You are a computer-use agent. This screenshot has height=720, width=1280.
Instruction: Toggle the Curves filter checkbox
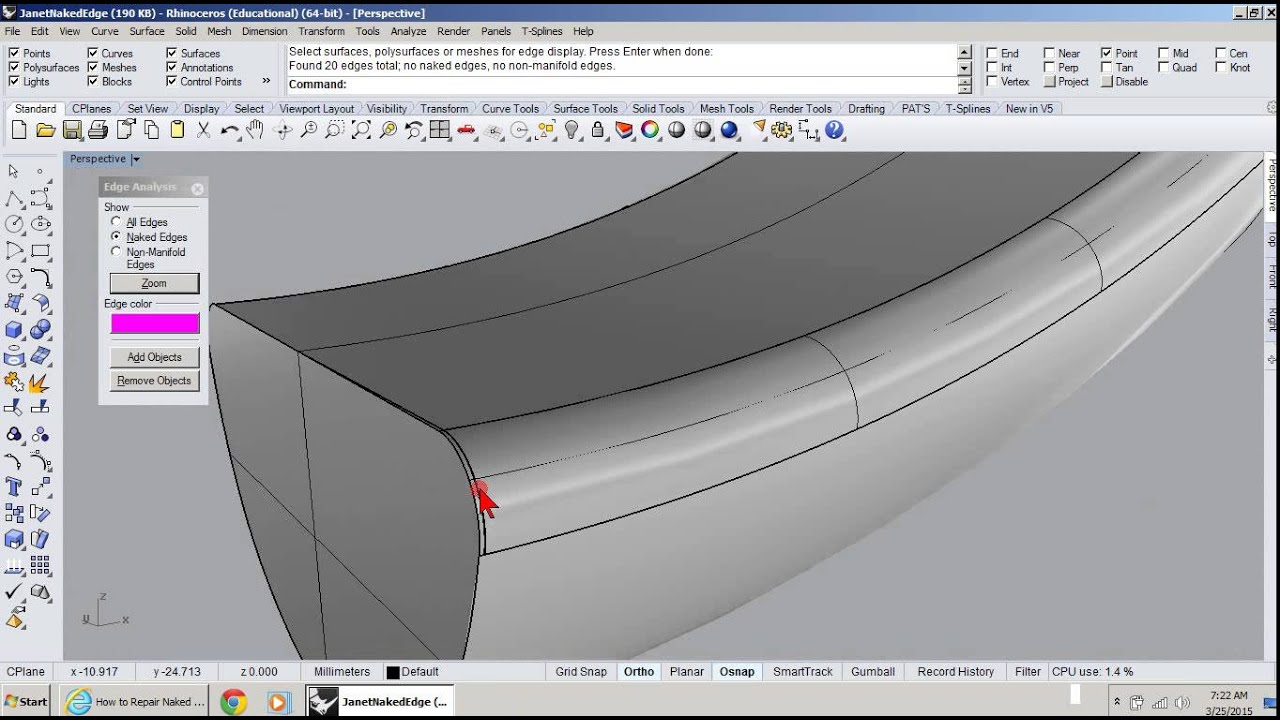[92, 54]
